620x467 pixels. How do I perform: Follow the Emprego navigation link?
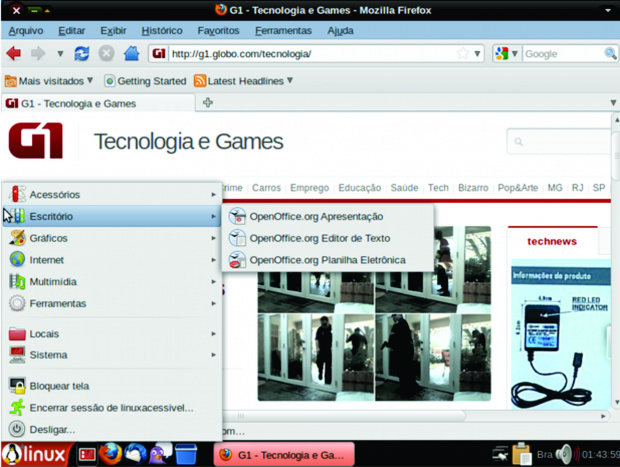(309, 188)
